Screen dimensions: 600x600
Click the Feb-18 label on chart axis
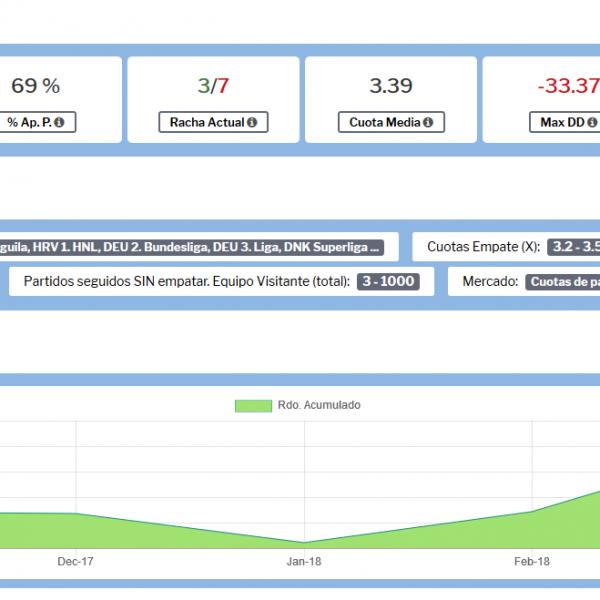pos(532,562)
